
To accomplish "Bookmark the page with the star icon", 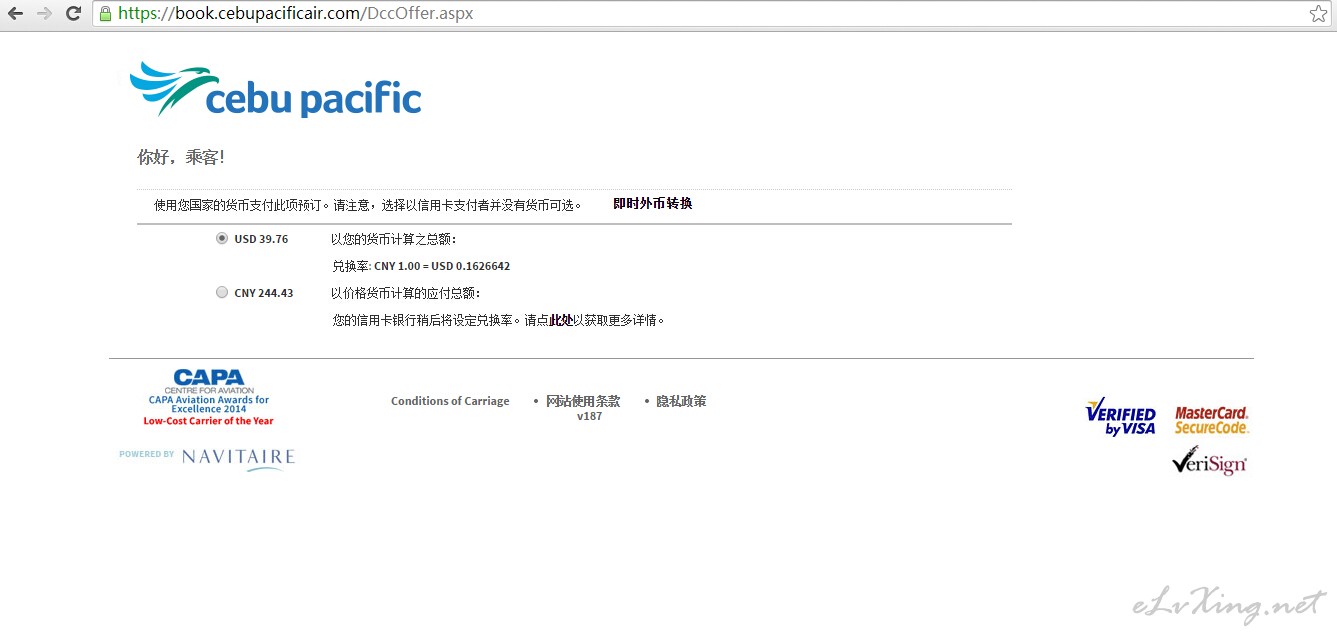I will [x=1318, y=14].
